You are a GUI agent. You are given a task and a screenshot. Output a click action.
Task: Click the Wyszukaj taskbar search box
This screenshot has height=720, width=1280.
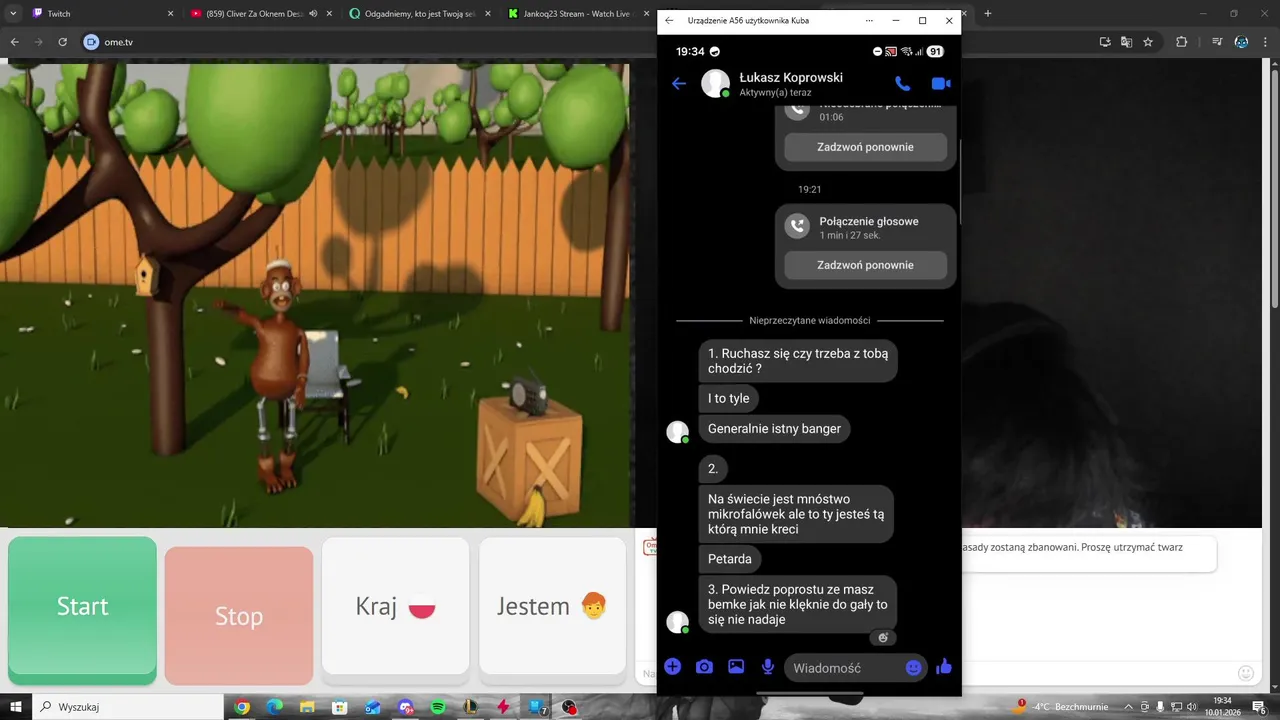click(x=127, y=707)
